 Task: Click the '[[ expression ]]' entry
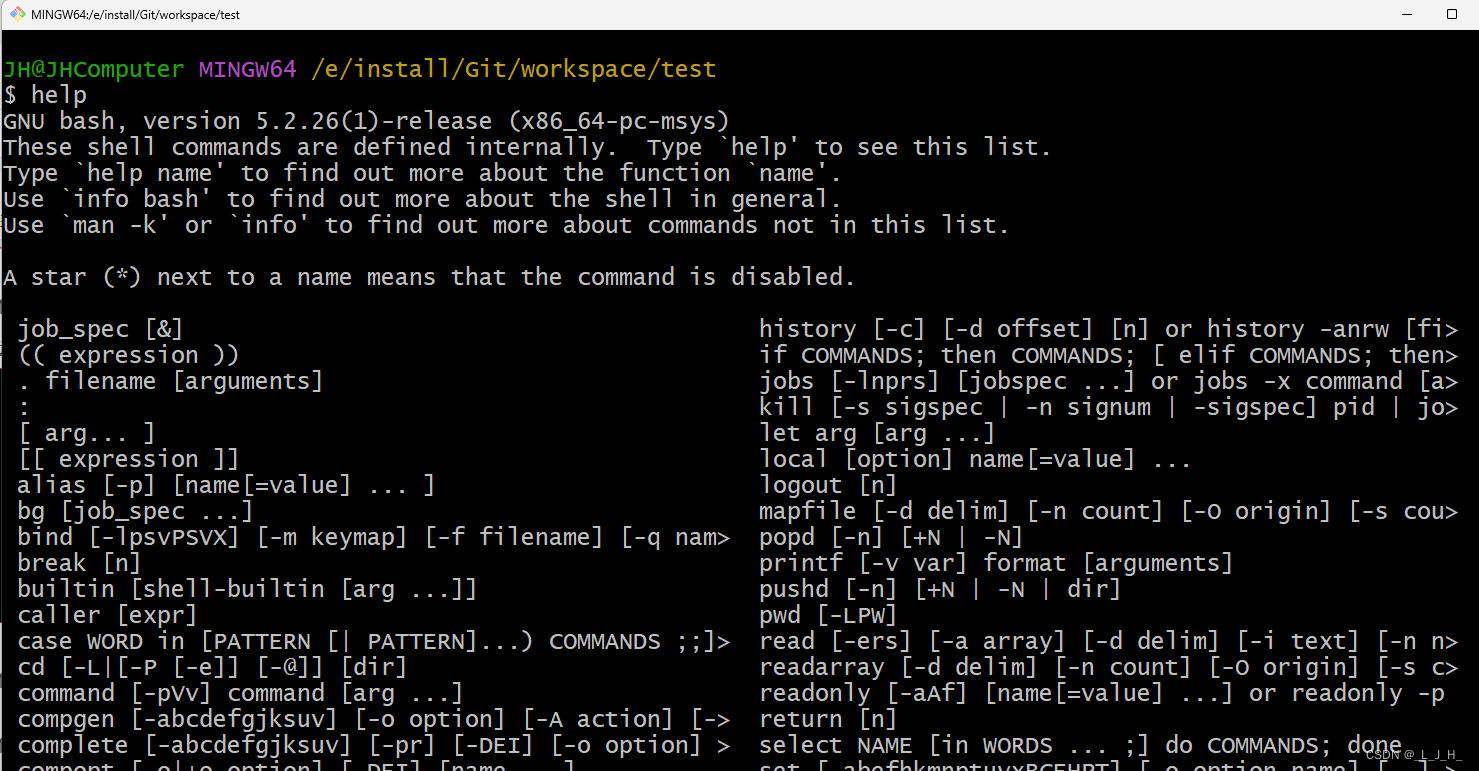(x=128, y=459)
